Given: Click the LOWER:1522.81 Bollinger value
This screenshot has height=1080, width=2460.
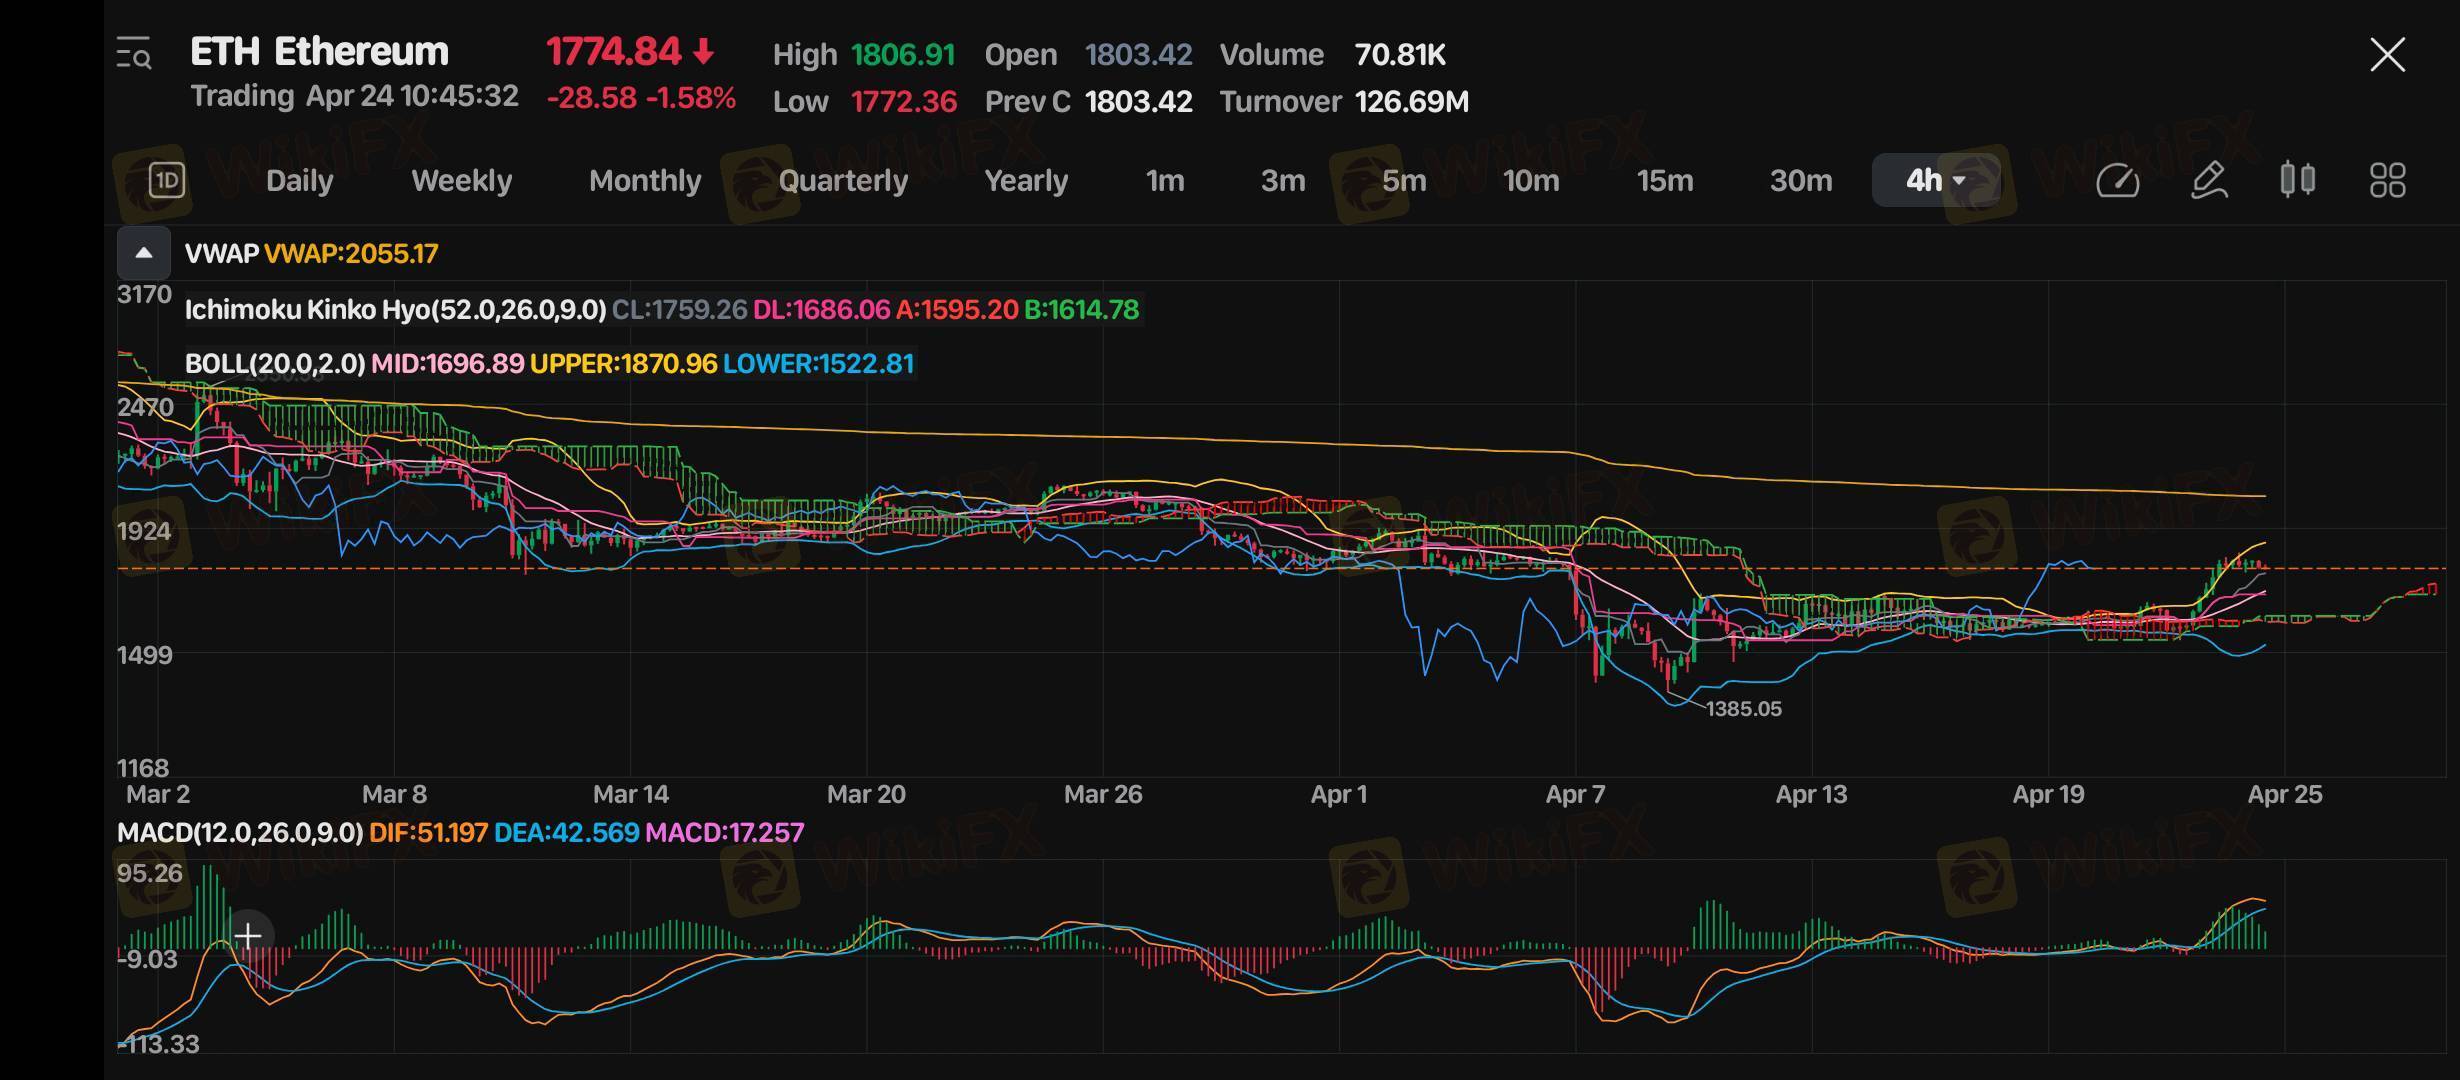Looking at the screenshot, I should pos(818,363).
